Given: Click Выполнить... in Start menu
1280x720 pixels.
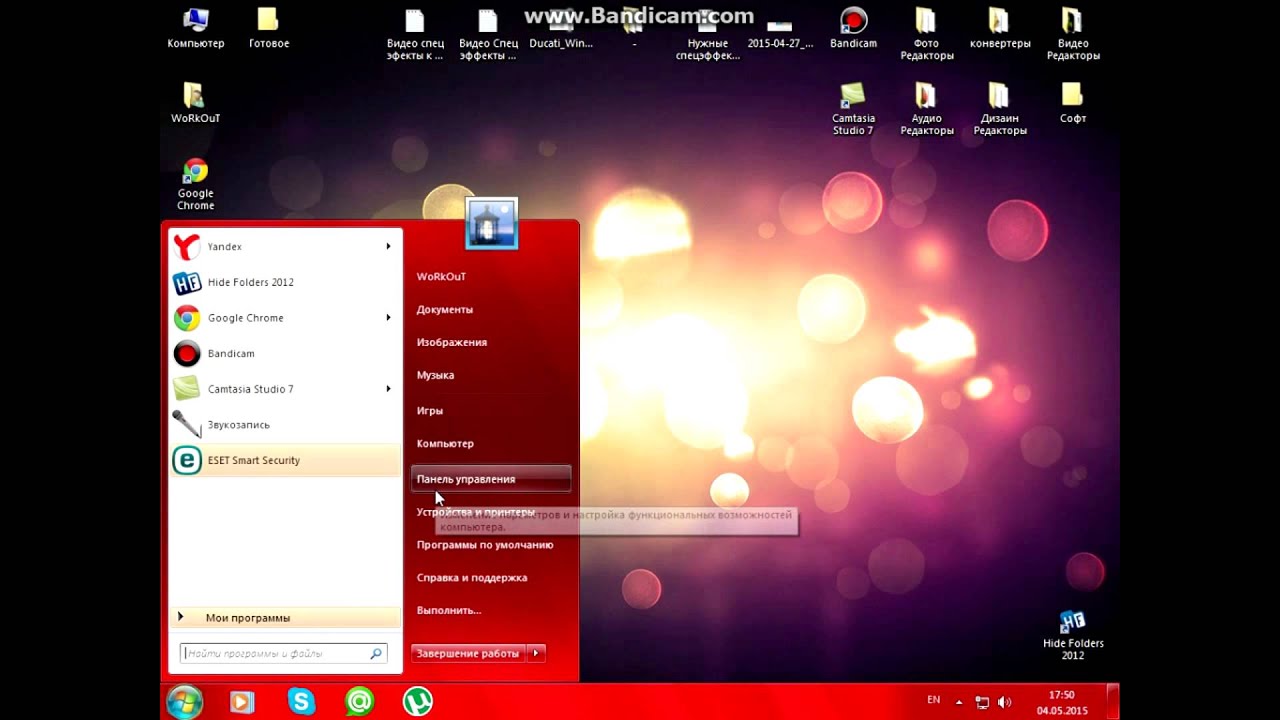Looking at the screenshot, I should [x=449, y=610].
